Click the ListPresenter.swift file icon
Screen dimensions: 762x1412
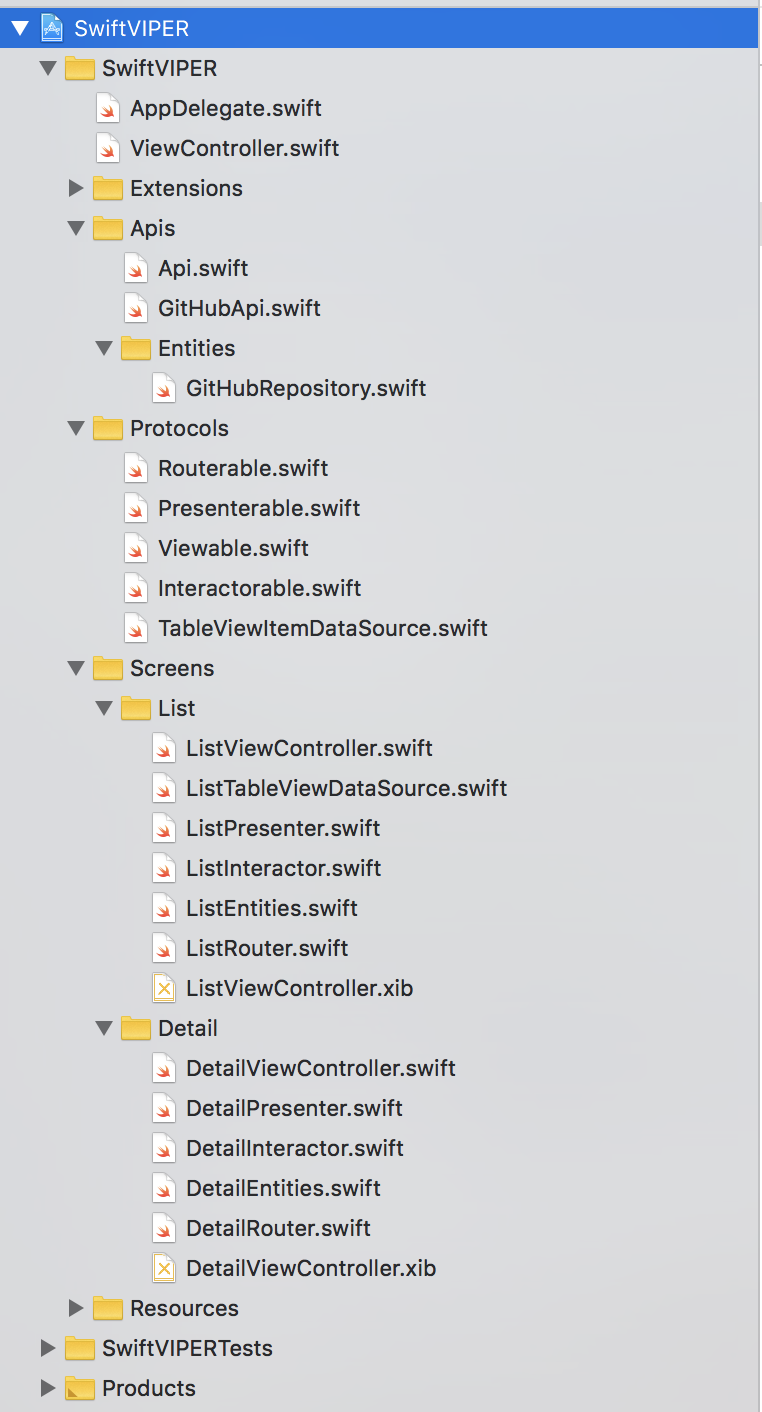pos(164,828)
